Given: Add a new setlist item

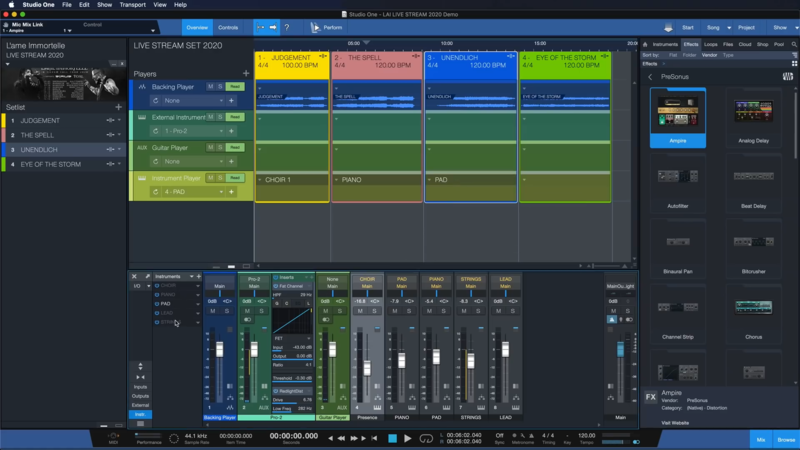Looking at the screenshot, I should pos(118,107).
